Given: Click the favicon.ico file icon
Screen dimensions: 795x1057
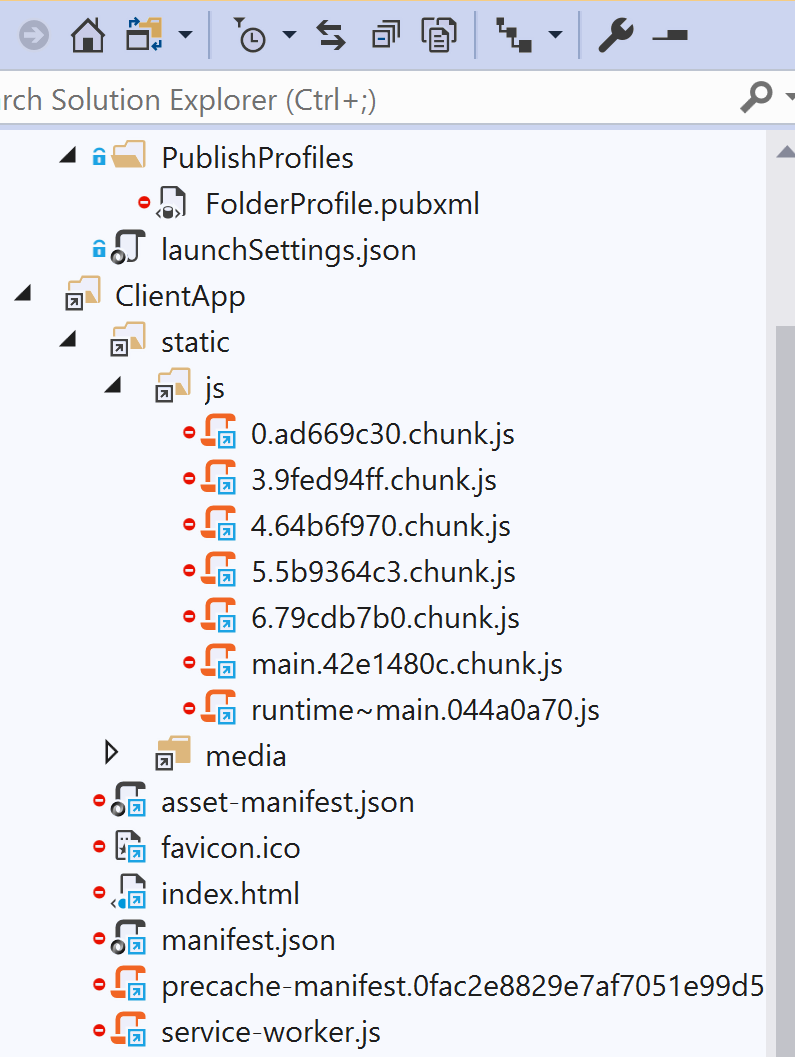Looking at the screenshot, I should click(x=129, y=845).
